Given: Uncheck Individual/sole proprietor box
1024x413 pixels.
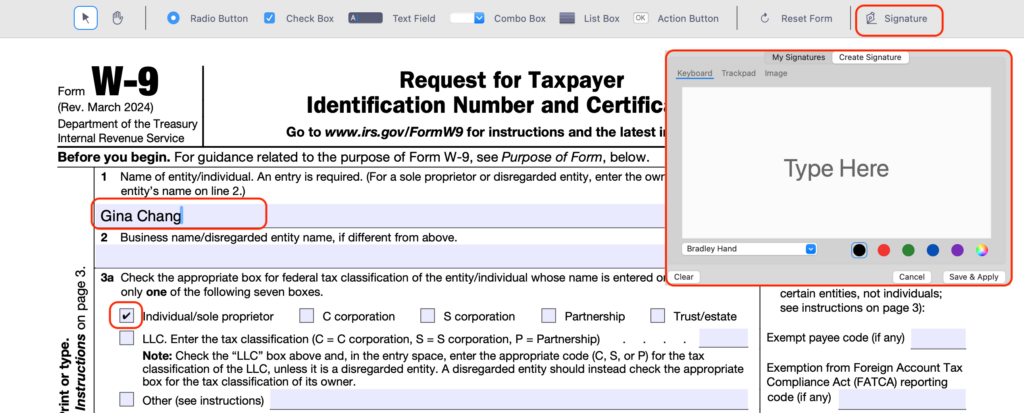Looking at the screenshot, I should pyautogui.click(x=127, y=316).
